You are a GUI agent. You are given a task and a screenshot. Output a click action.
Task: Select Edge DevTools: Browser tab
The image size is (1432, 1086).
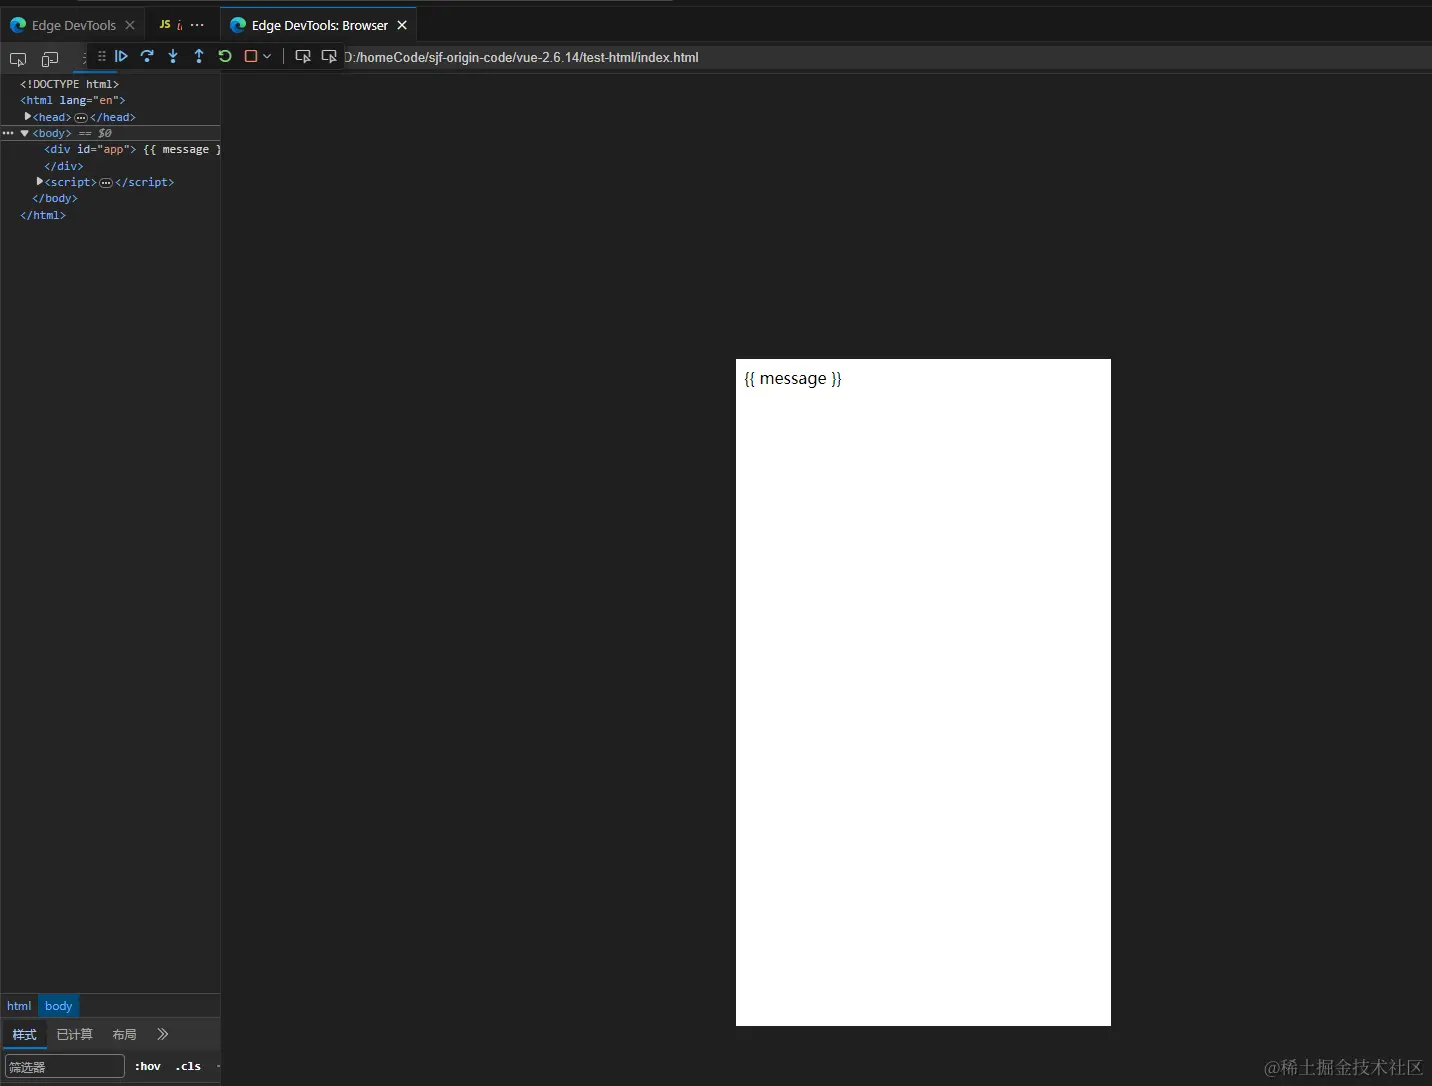pyautogui.click(x=319, y=25)
